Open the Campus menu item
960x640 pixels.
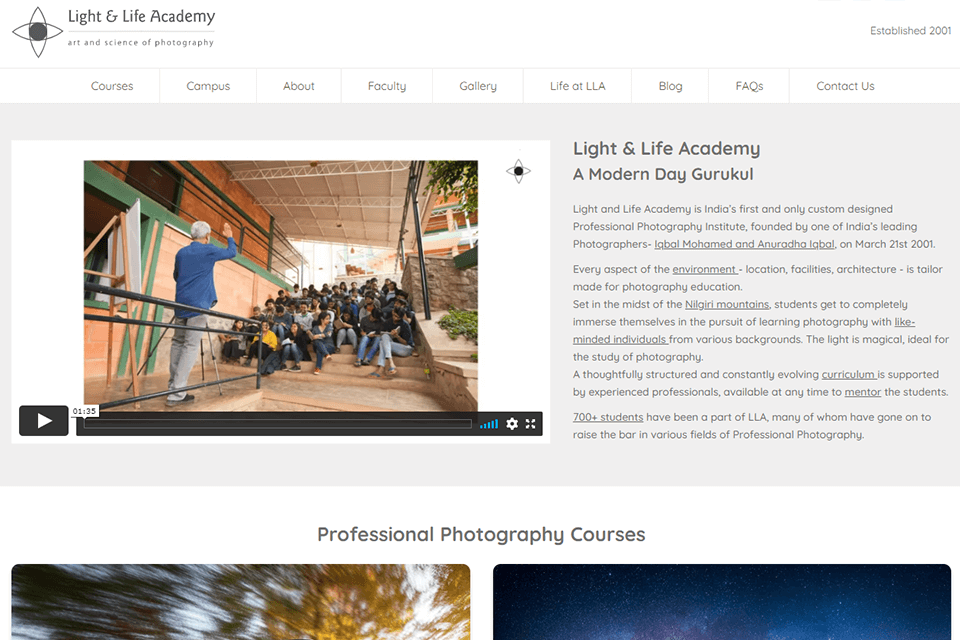click(208, 86)
